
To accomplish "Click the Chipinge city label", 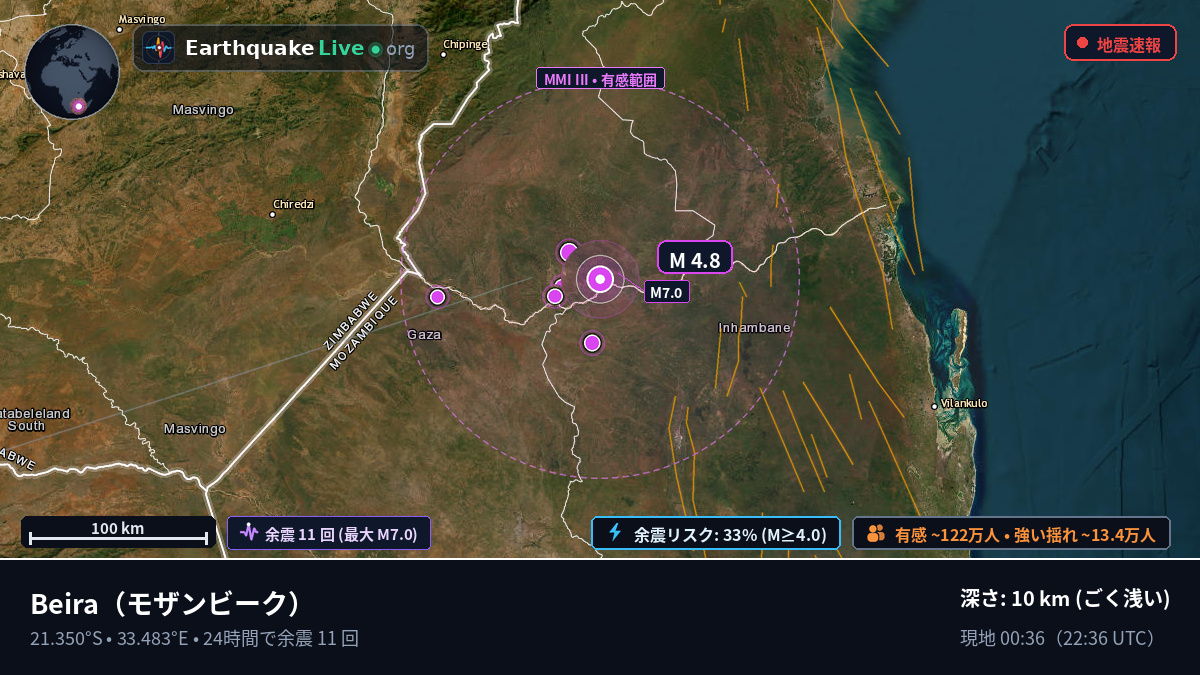I will pyautogui.click(x=465, y=44).
